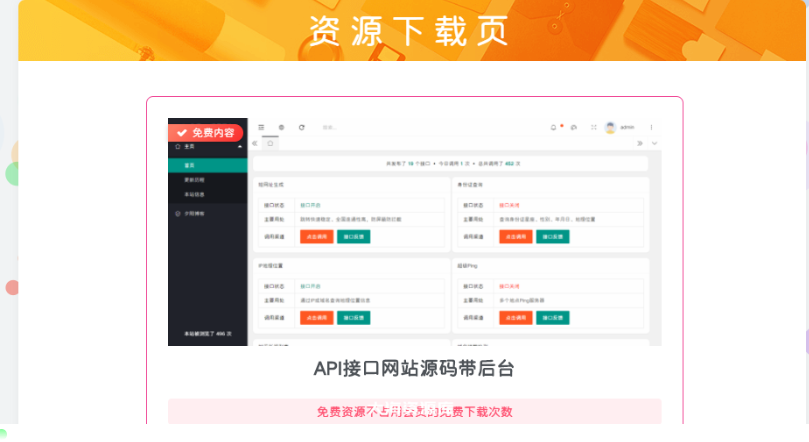Image resolution: width=809 pixels, height=442 pixels.
Task: Expand the tab bar down-chevron dropdown
Action: pyautogui.click(x=654, y=143)
